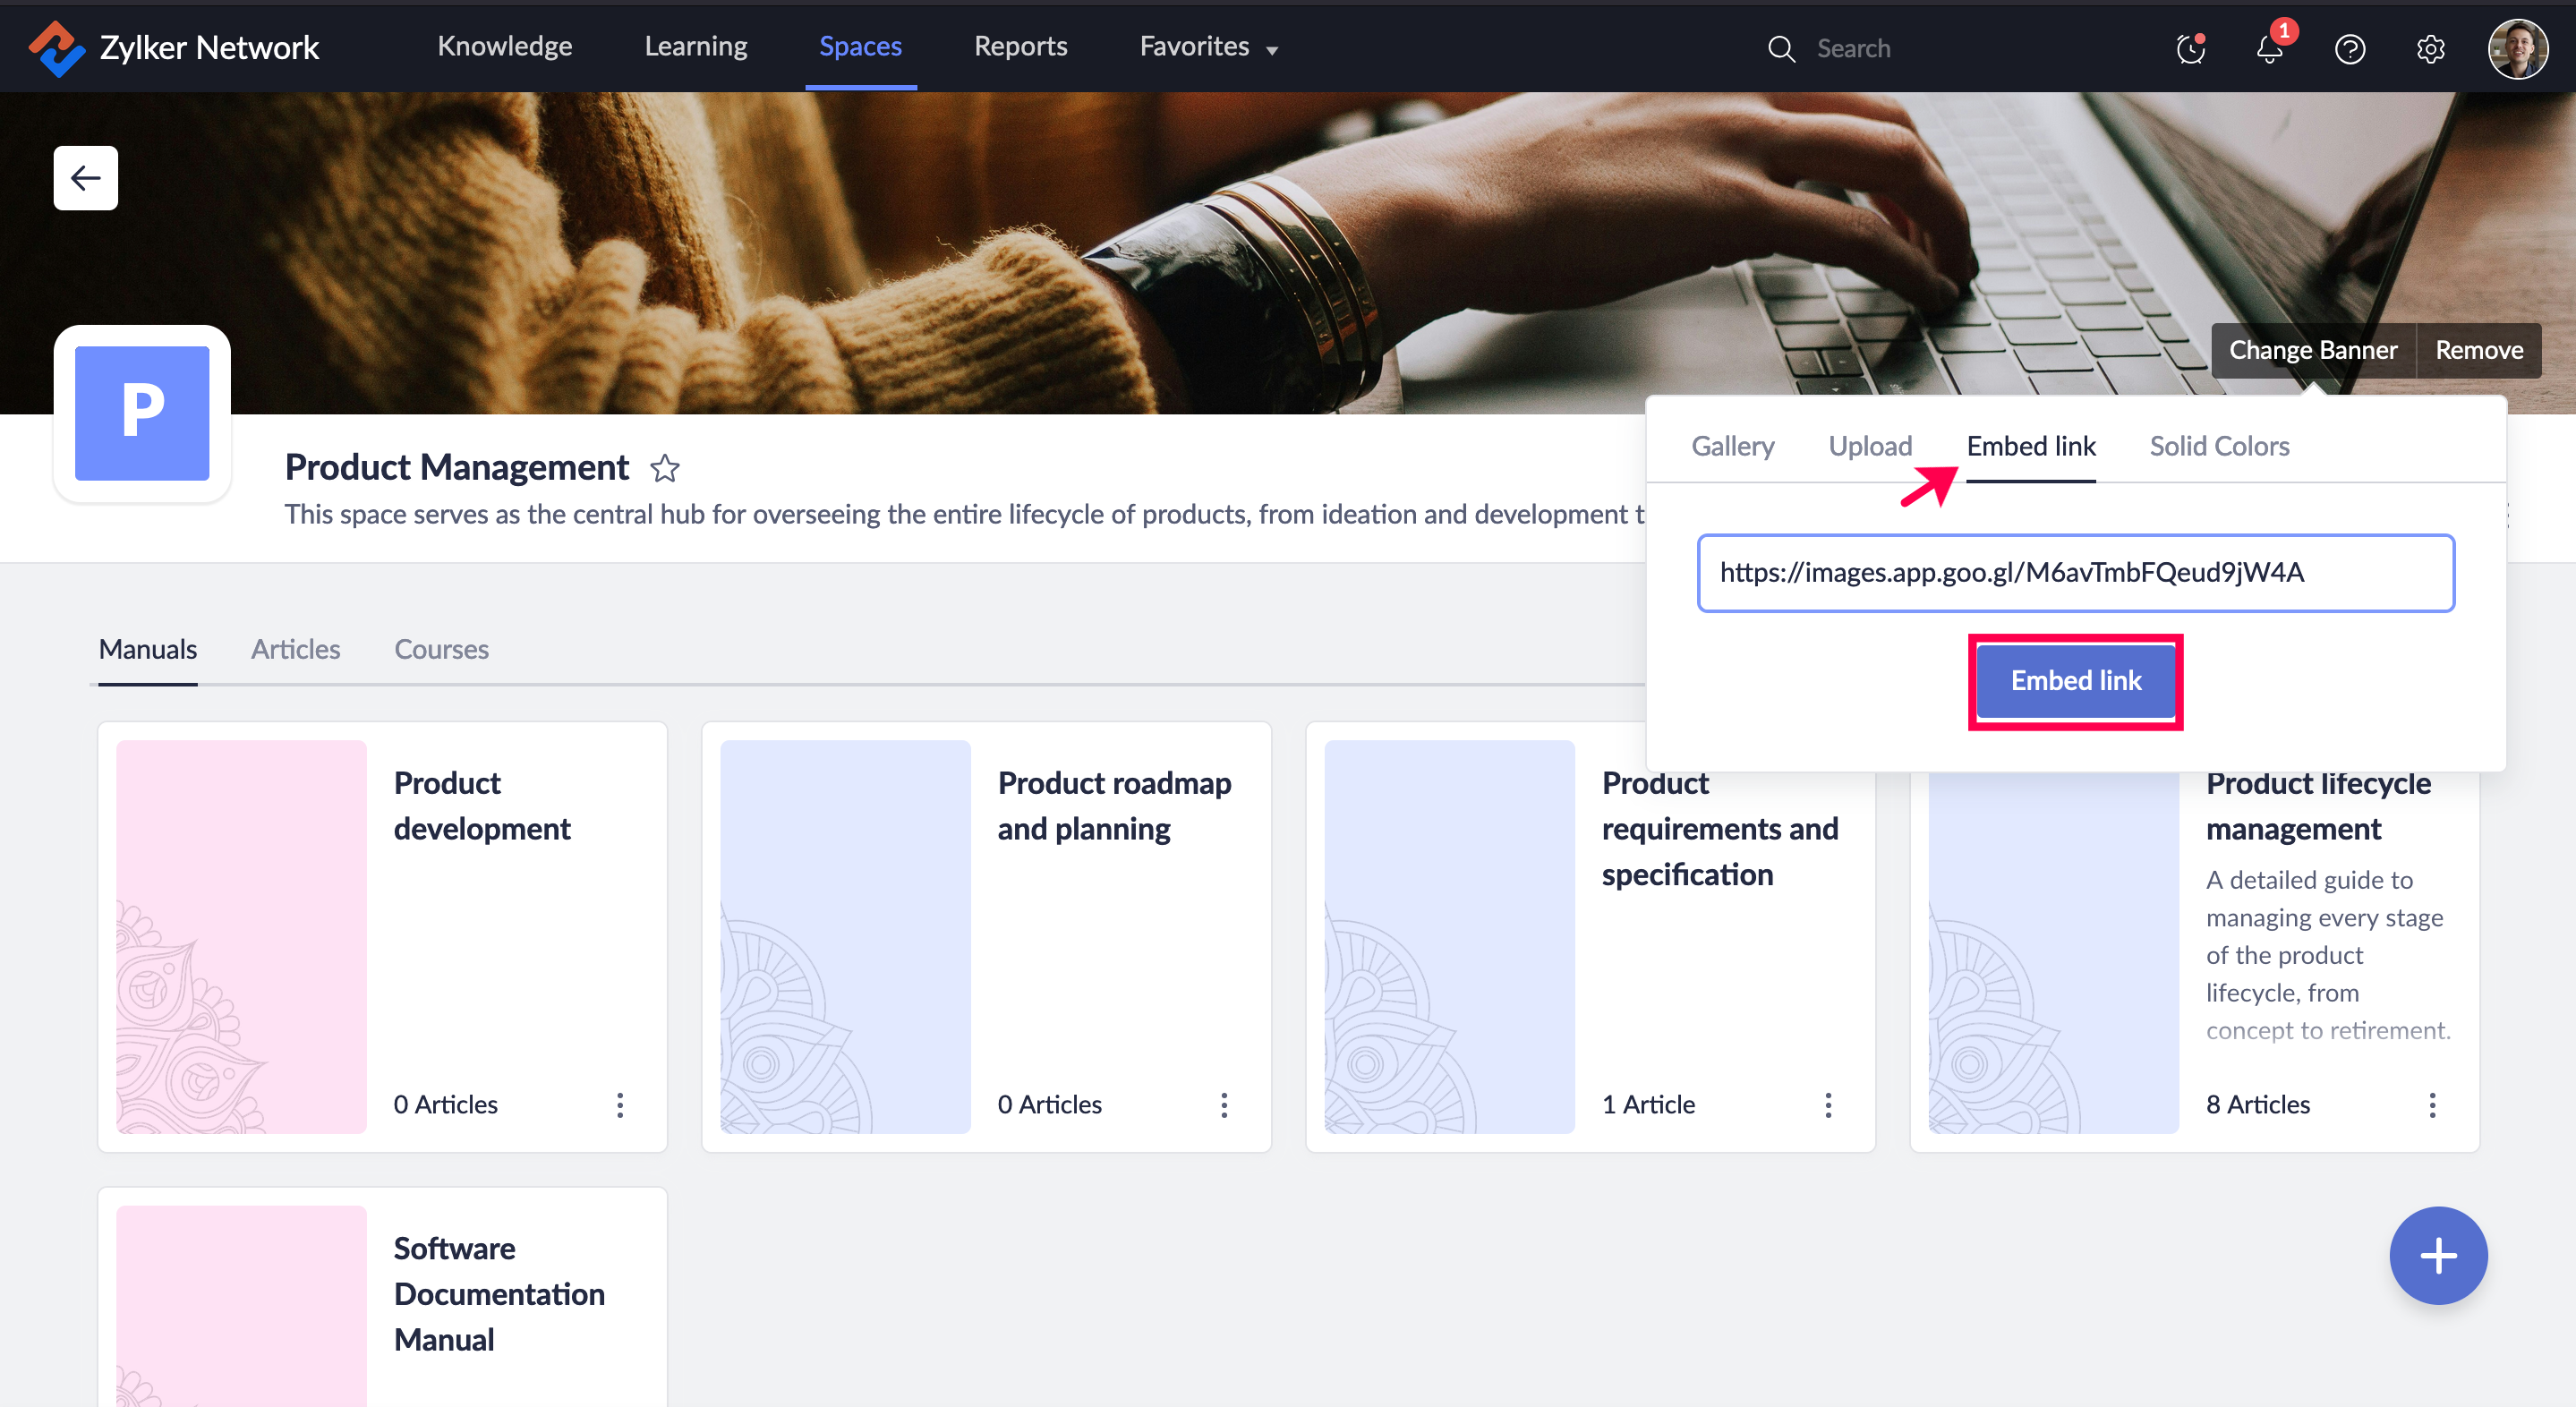Click the '1 Article' count

[x=1648, y=1105]
